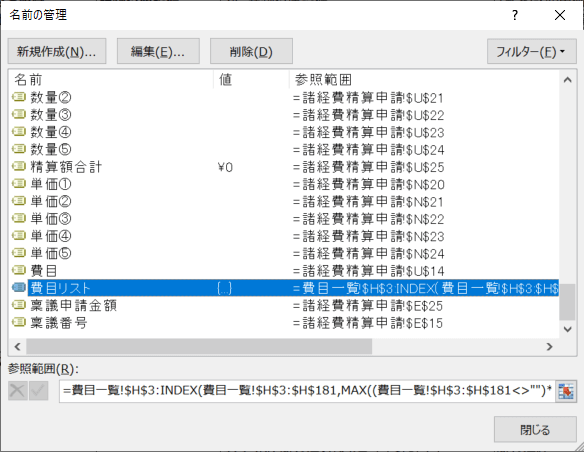Select the 数量③ name row
This screenshot has height=452, width=584.
coord(284,115)
